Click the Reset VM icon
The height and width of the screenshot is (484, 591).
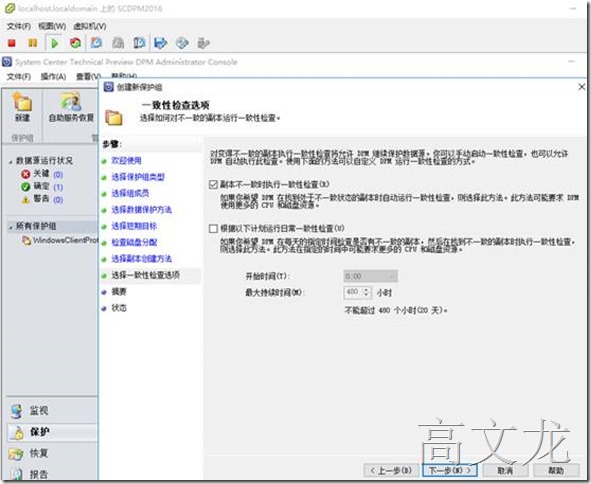point(75,43)
